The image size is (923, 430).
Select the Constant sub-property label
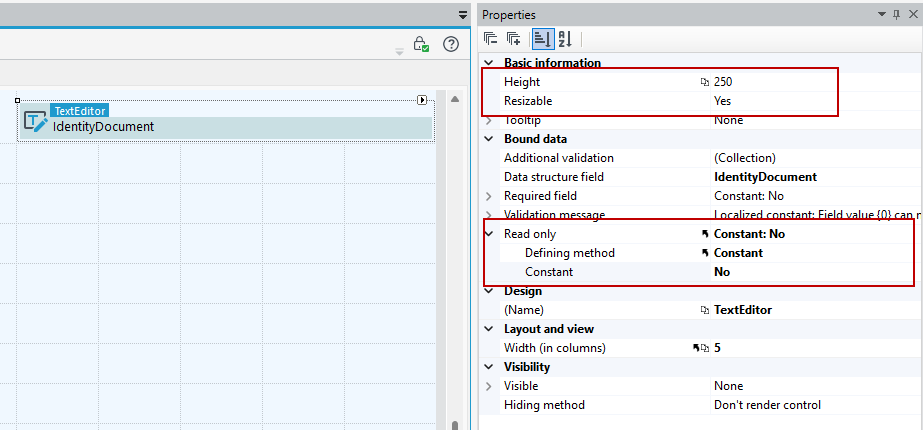tap(549, 272)
